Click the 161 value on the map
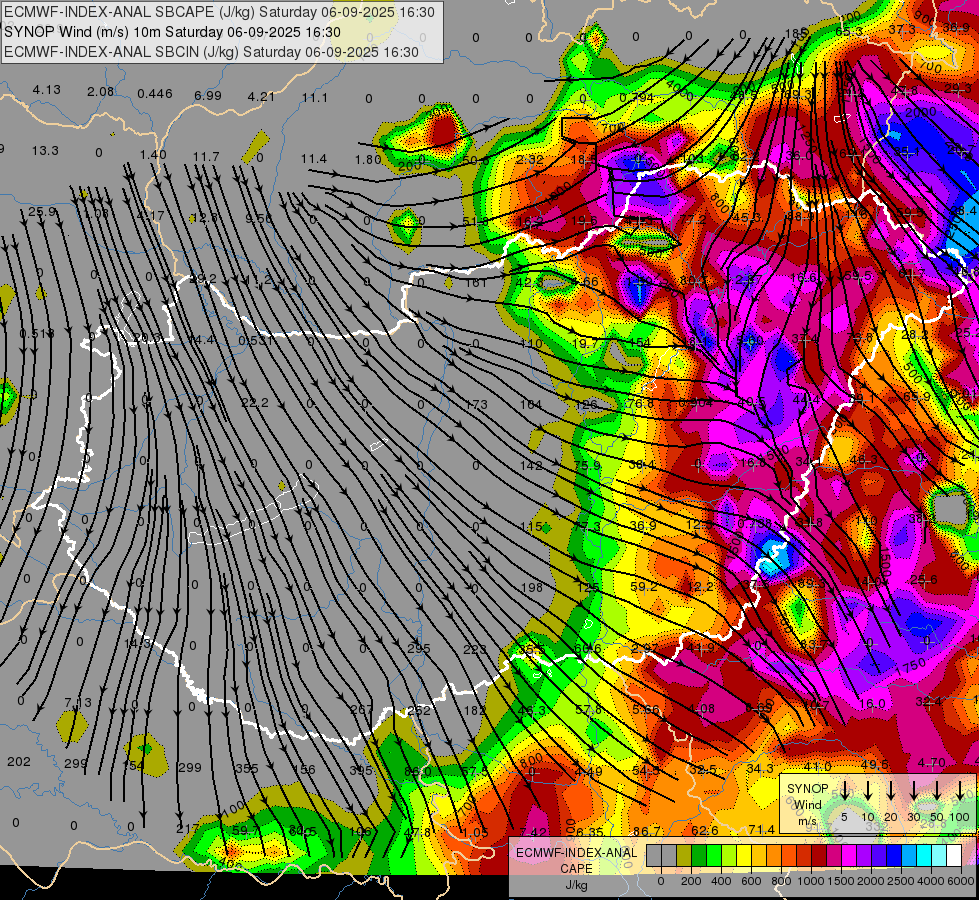Viewport: 979px width, 900px height. pos(476,282)
